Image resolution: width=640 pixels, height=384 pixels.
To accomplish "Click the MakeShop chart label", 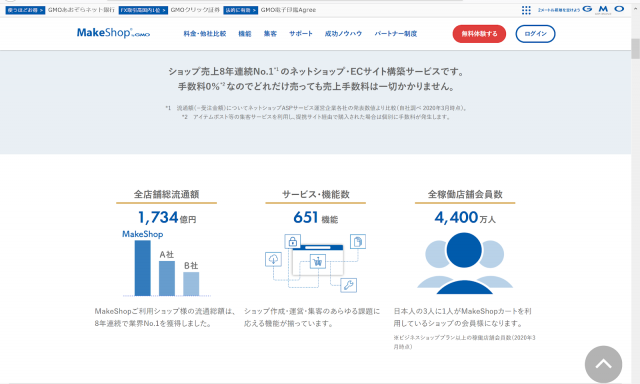I will tap(142, 234).
